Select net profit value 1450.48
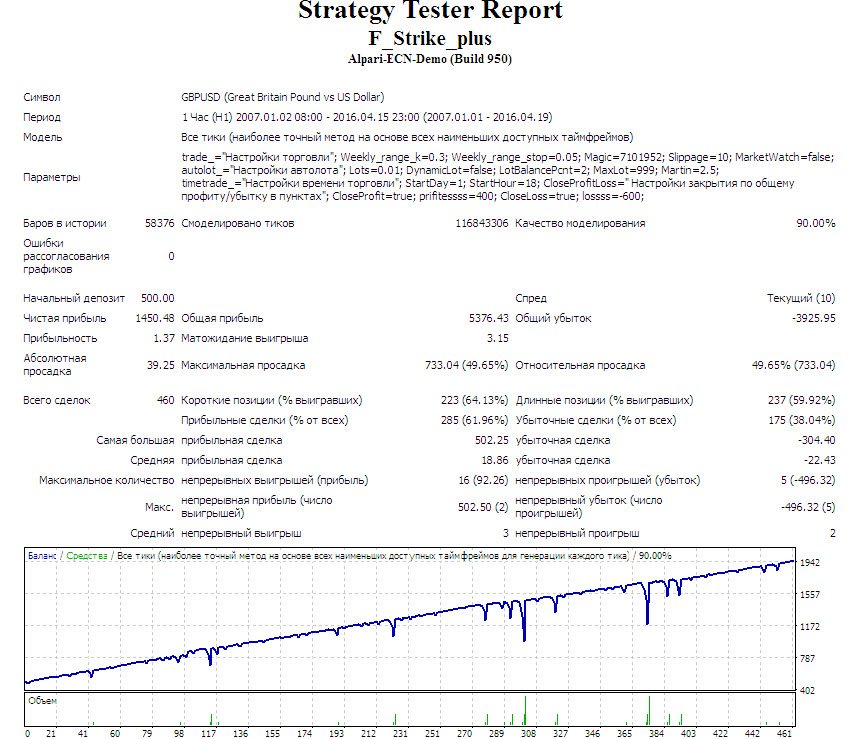The image size is (848, 739). tap(155, 319)
